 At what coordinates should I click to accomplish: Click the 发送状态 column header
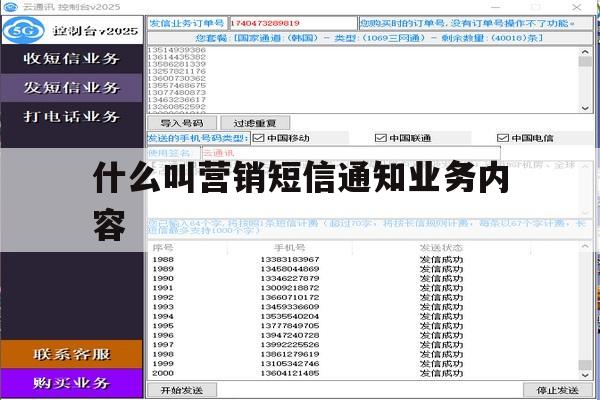441,248
